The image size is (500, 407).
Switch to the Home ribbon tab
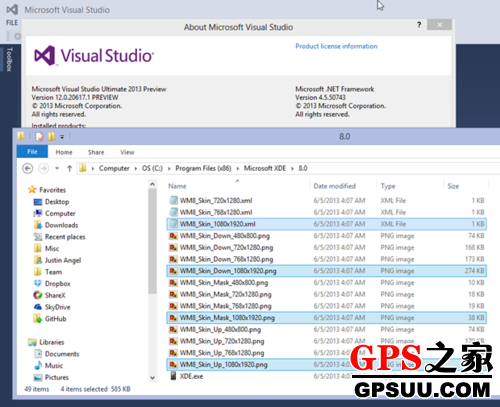point(64,152)
